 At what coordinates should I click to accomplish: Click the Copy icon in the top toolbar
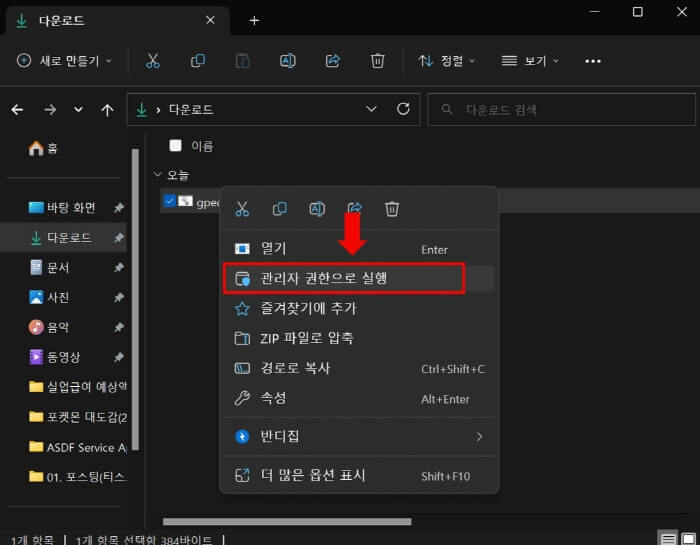198,61
